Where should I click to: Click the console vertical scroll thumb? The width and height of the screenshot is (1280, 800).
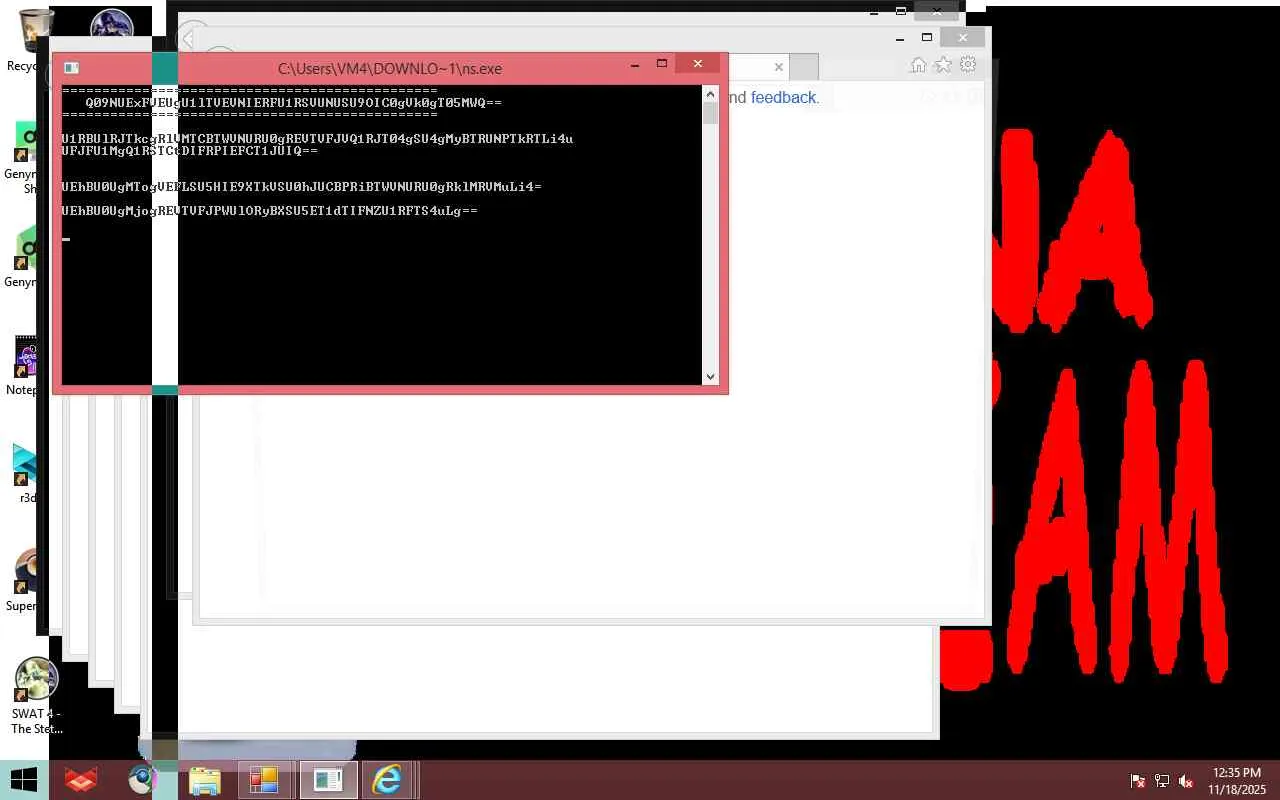711,112
